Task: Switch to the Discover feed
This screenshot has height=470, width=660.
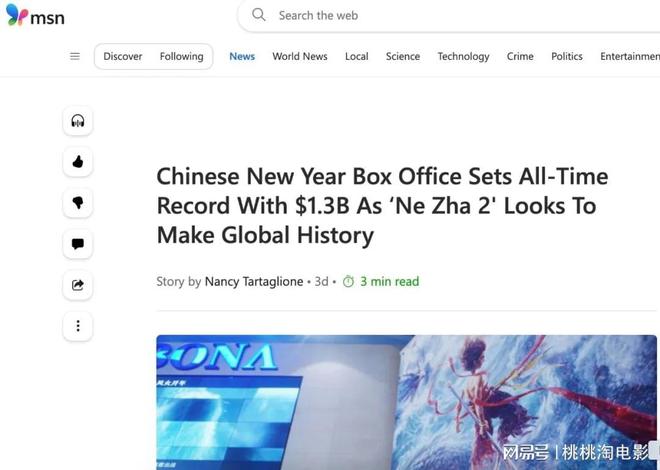Action: 122,56
